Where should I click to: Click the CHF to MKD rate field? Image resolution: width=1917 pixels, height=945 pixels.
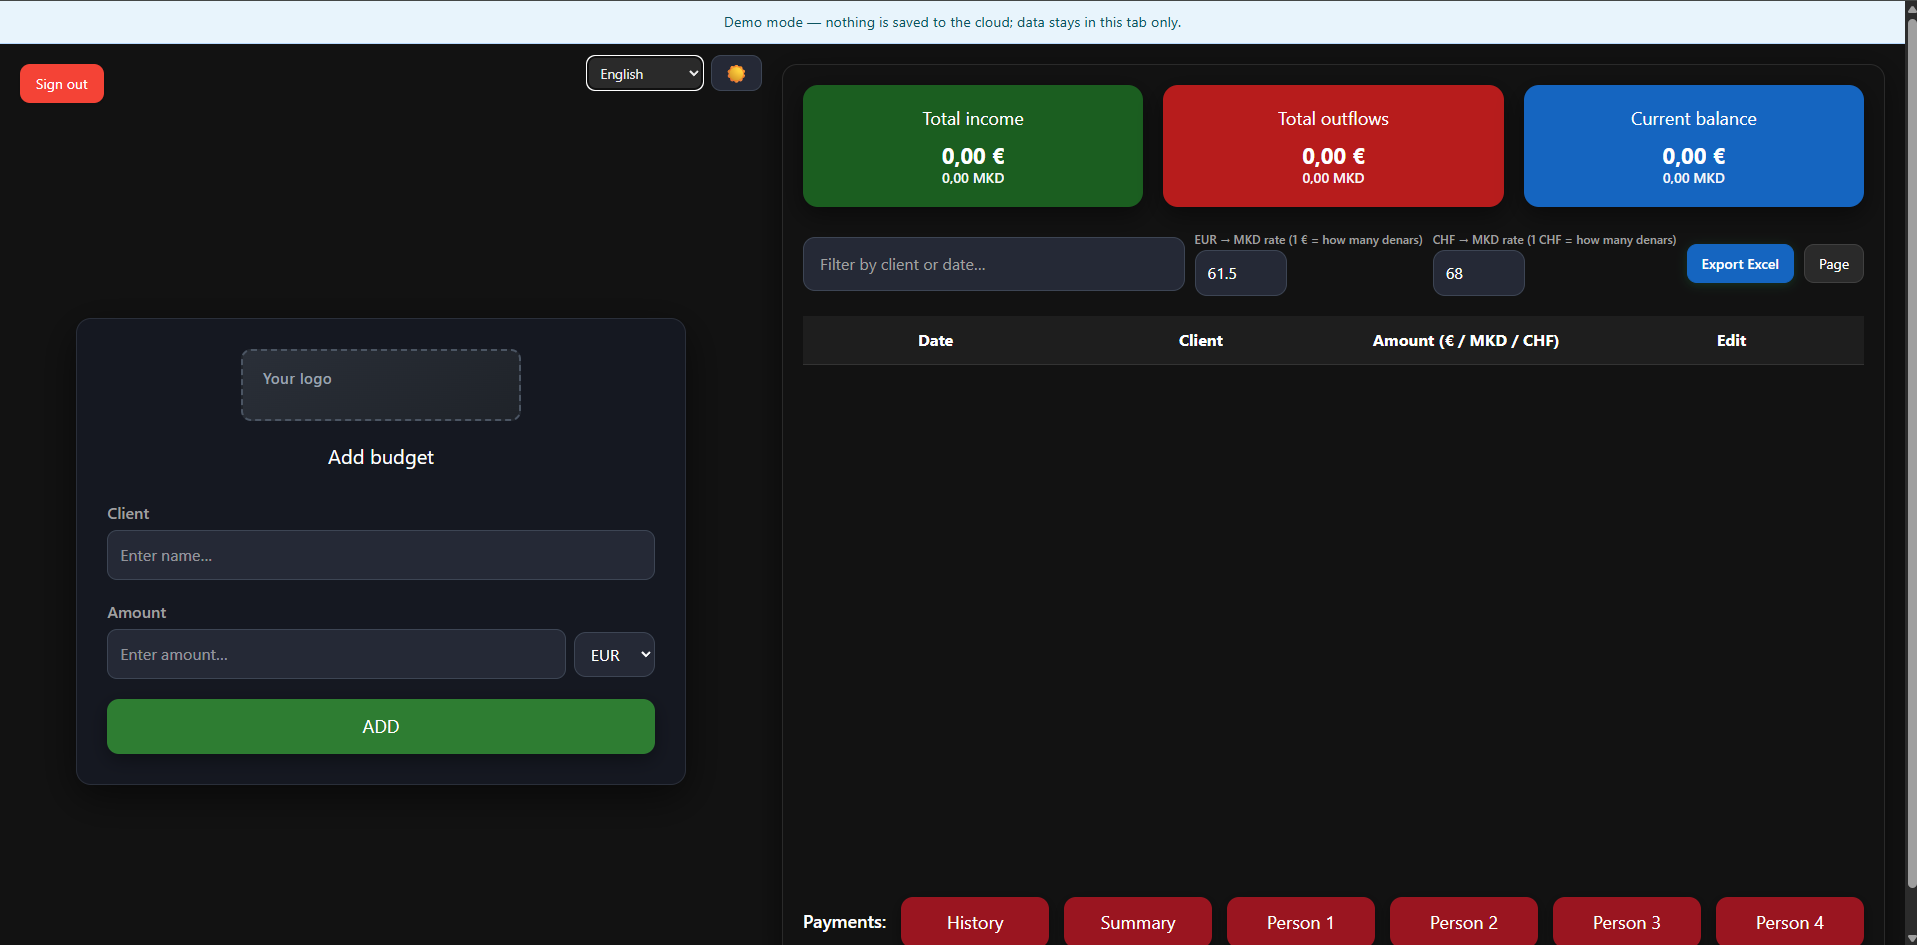click(1478, 273)
